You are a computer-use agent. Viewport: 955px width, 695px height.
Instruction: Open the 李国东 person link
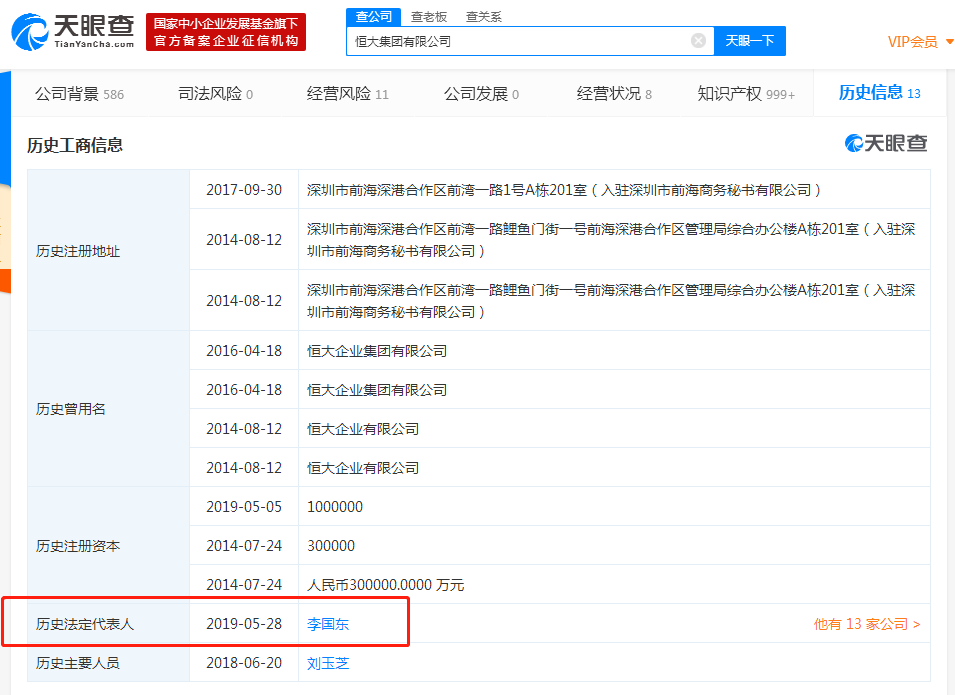328,624
